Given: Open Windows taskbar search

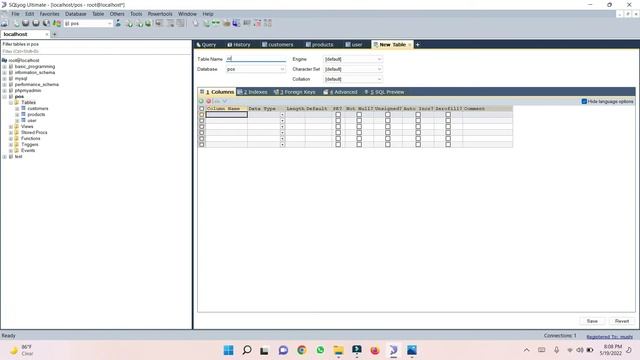Looking at the screenshot, I should pos(247,350).
